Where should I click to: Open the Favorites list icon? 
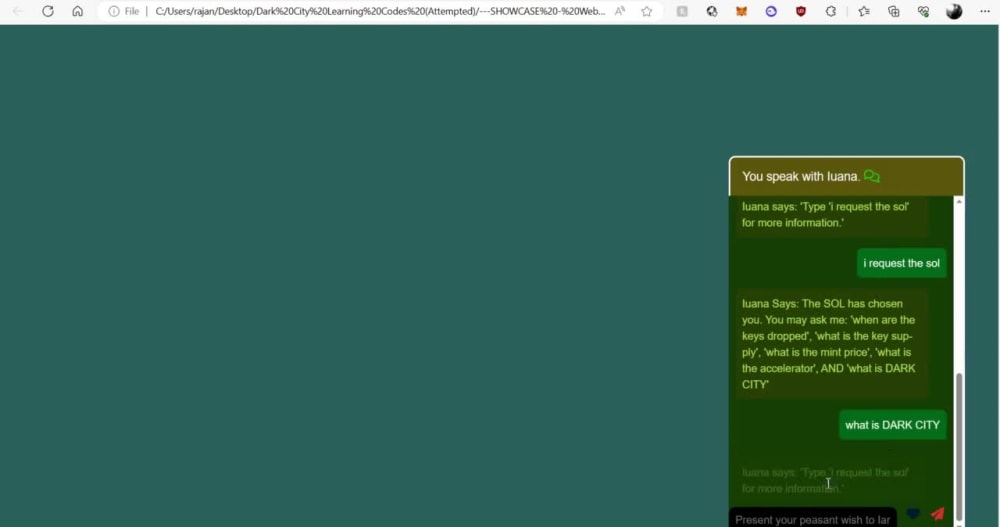tap(864, 11)
